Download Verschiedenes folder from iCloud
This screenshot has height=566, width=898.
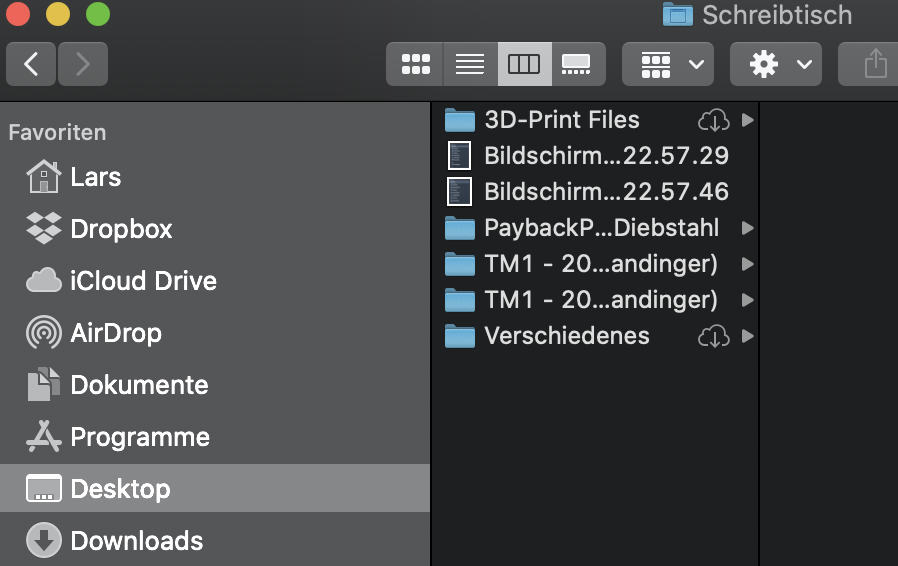click(x=713, y=336)
